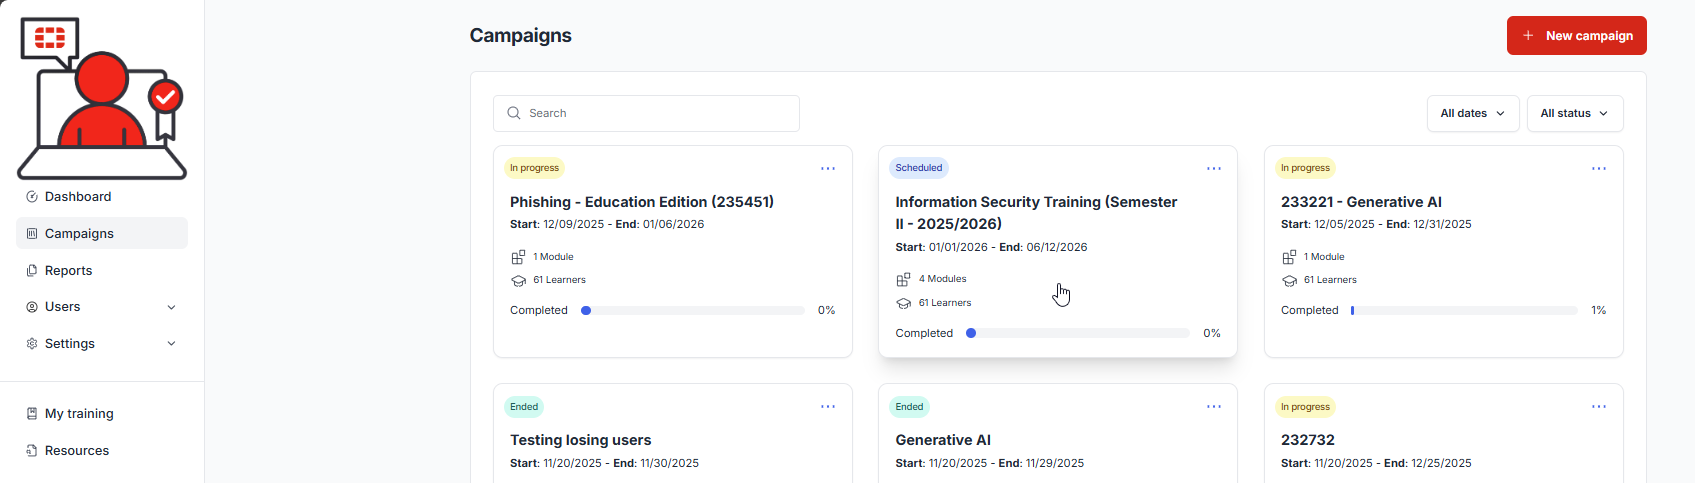Open Users section in the sidebar
The image size is (1695, 483).
tap(102, 307)
